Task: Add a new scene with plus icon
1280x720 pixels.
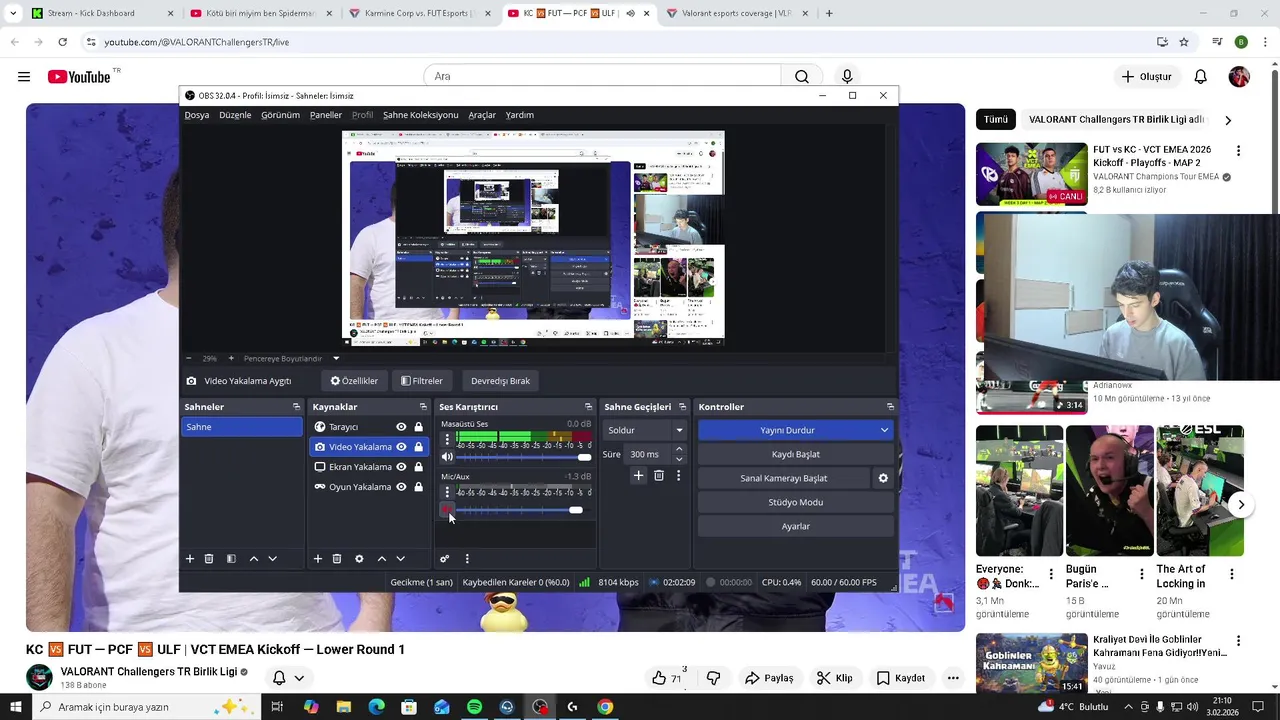Action: point(190,559)
